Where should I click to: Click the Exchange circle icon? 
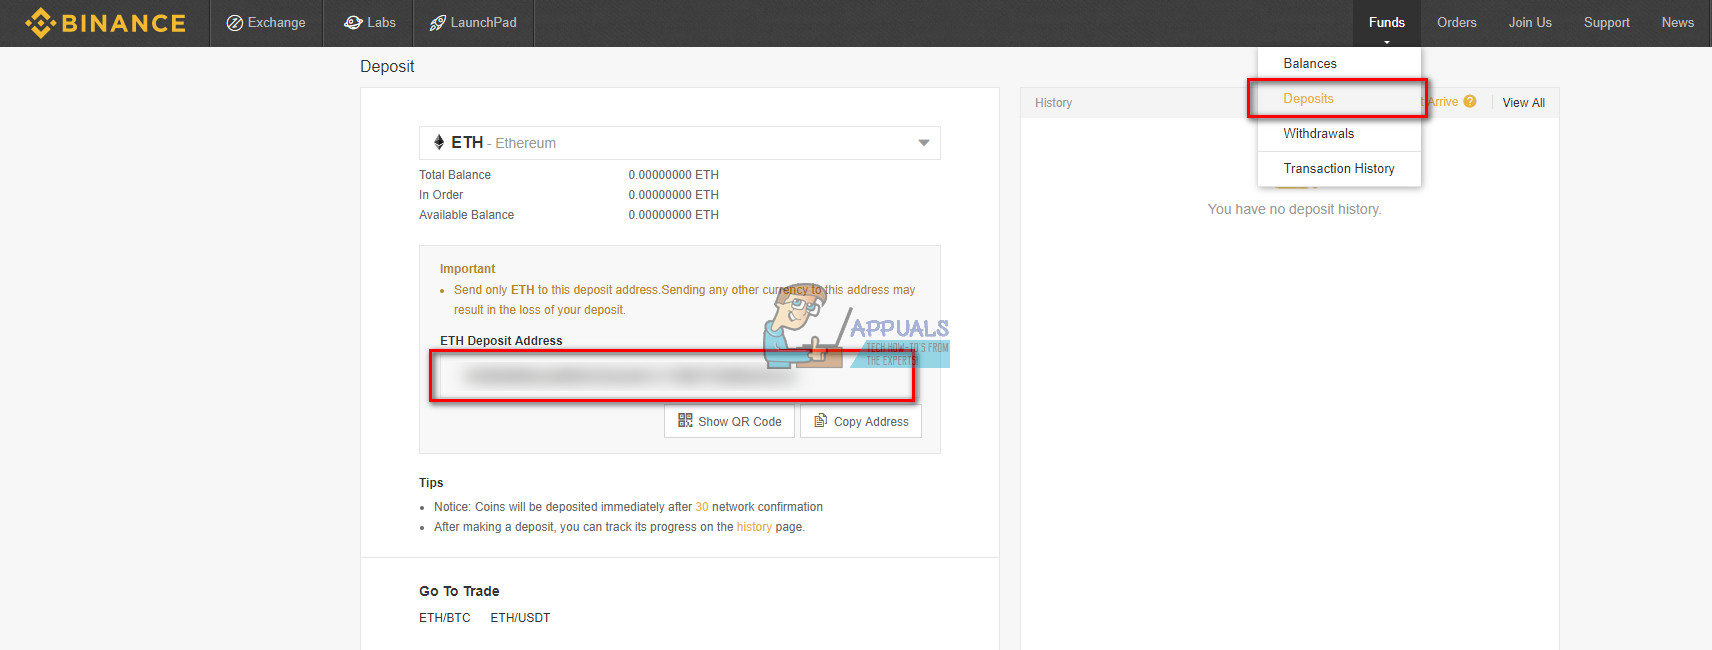point(235,23)
